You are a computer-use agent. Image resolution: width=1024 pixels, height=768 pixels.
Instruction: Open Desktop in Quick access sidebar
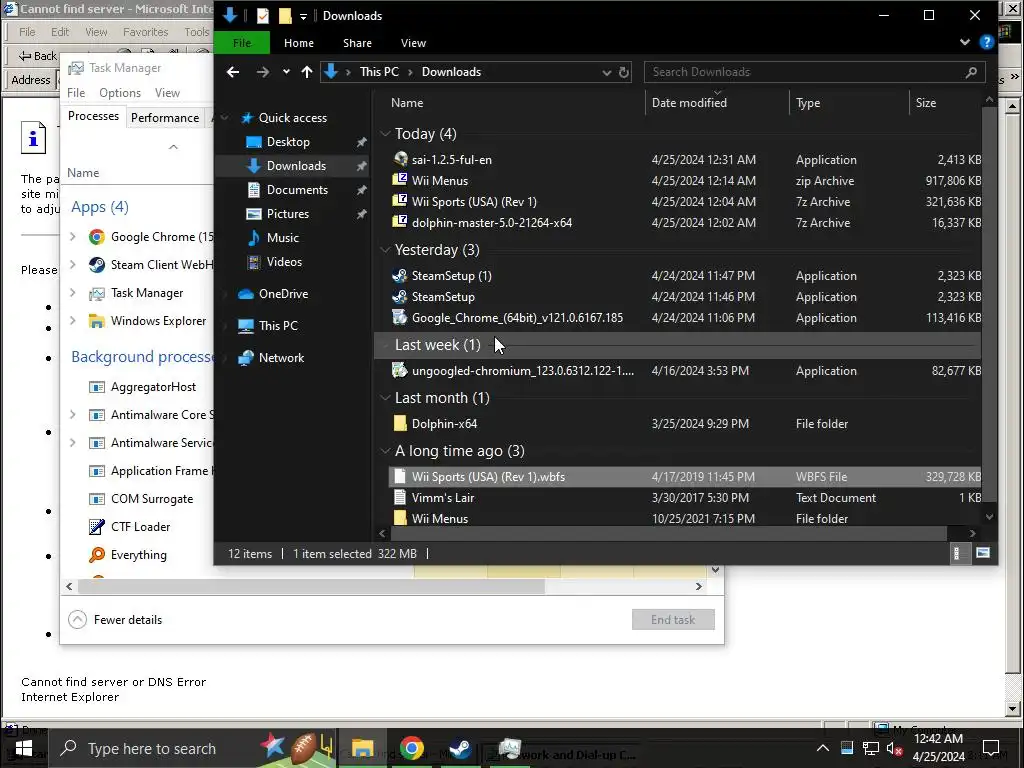click(x=288, y=142)
